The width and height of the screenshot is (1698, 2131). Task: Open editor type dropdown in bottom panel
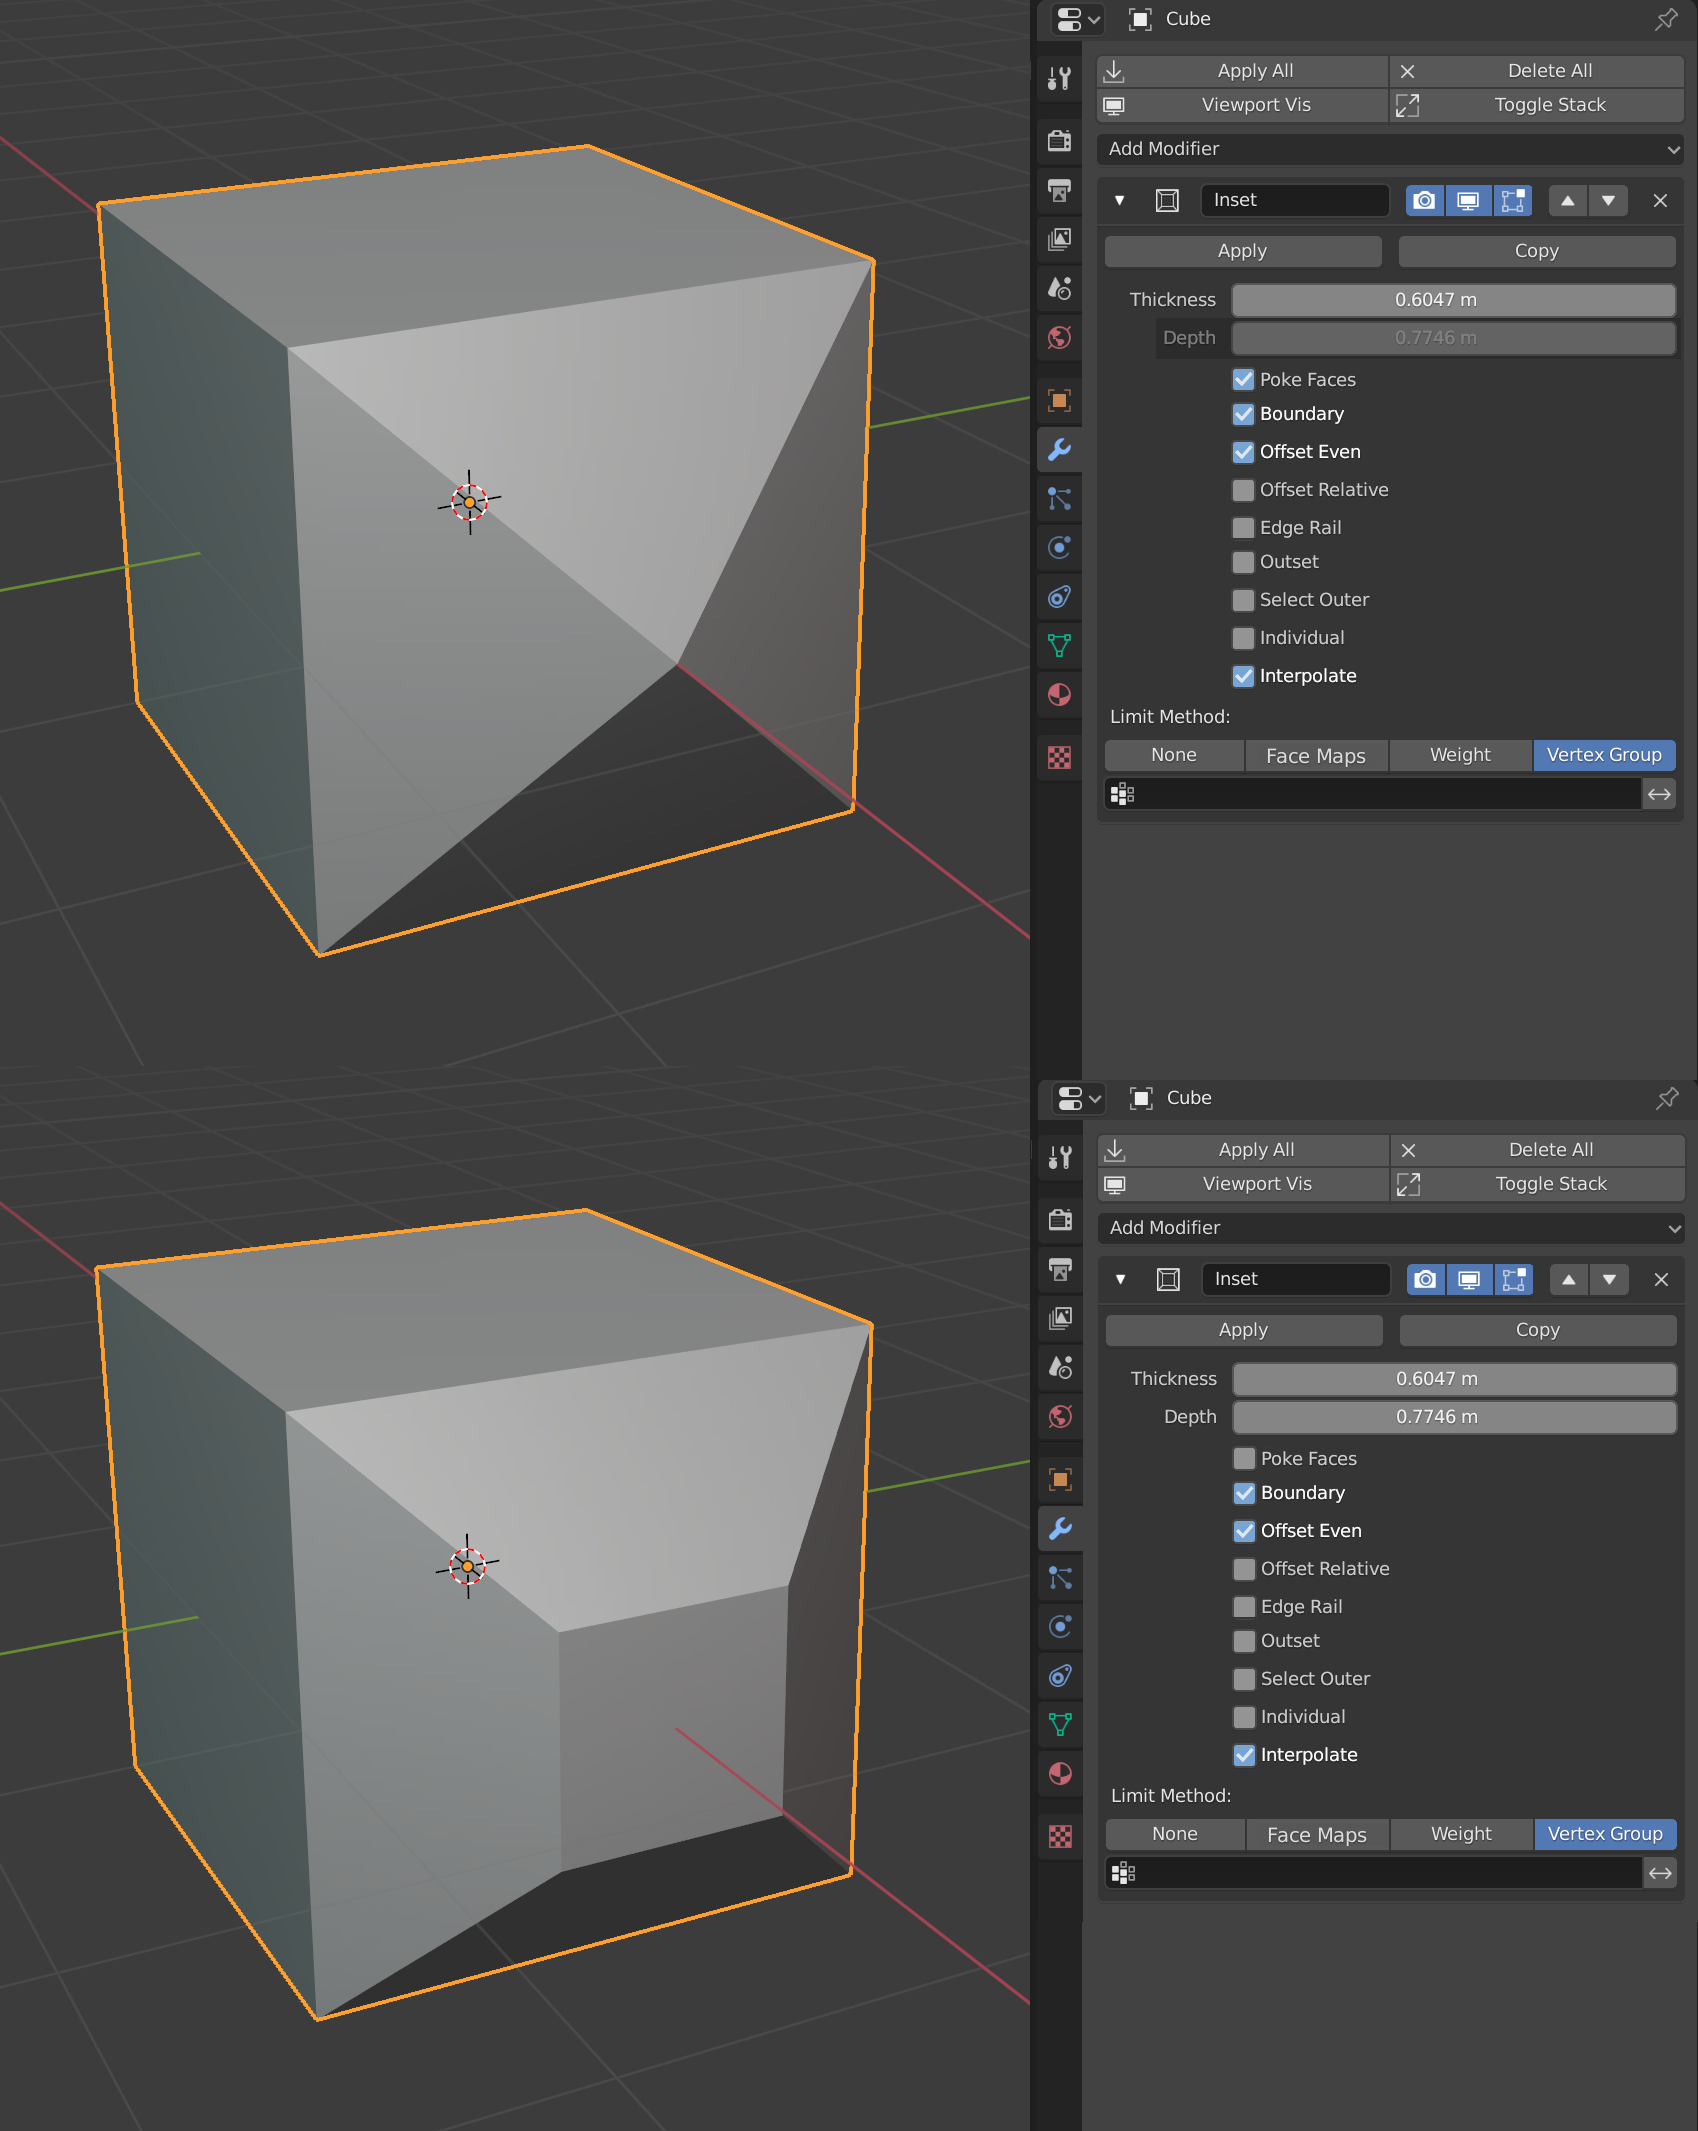click(1079, 1098)
